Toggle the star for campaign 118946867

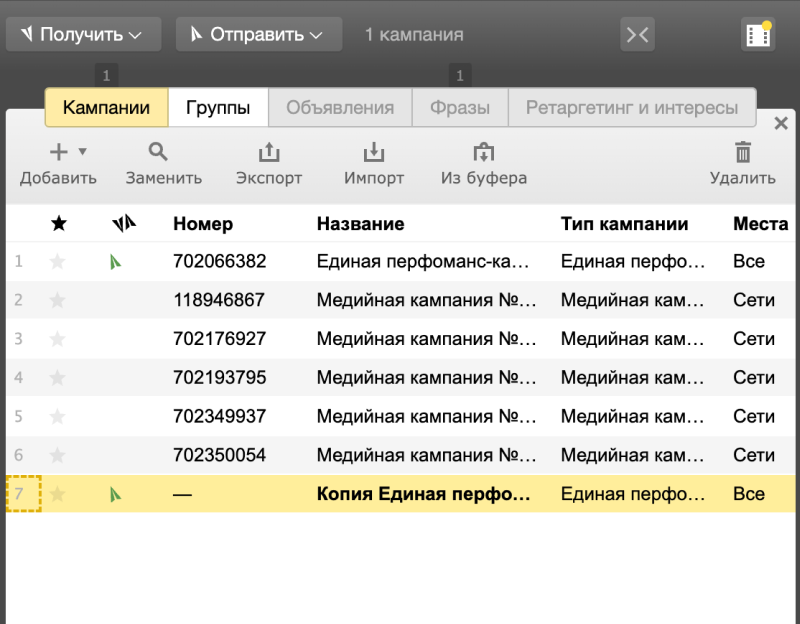click(x=58, y=300)
